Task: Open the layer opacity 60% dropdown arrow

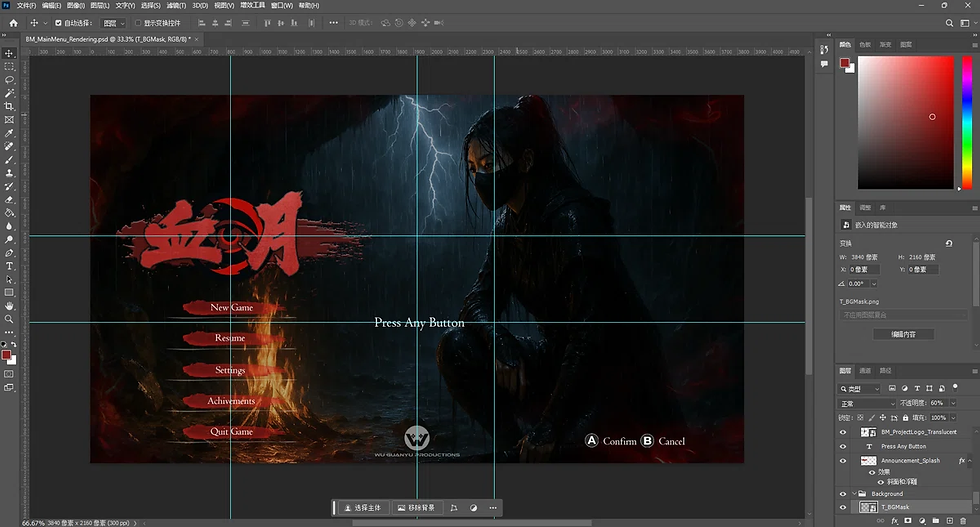Action: (x=953, y=403)
